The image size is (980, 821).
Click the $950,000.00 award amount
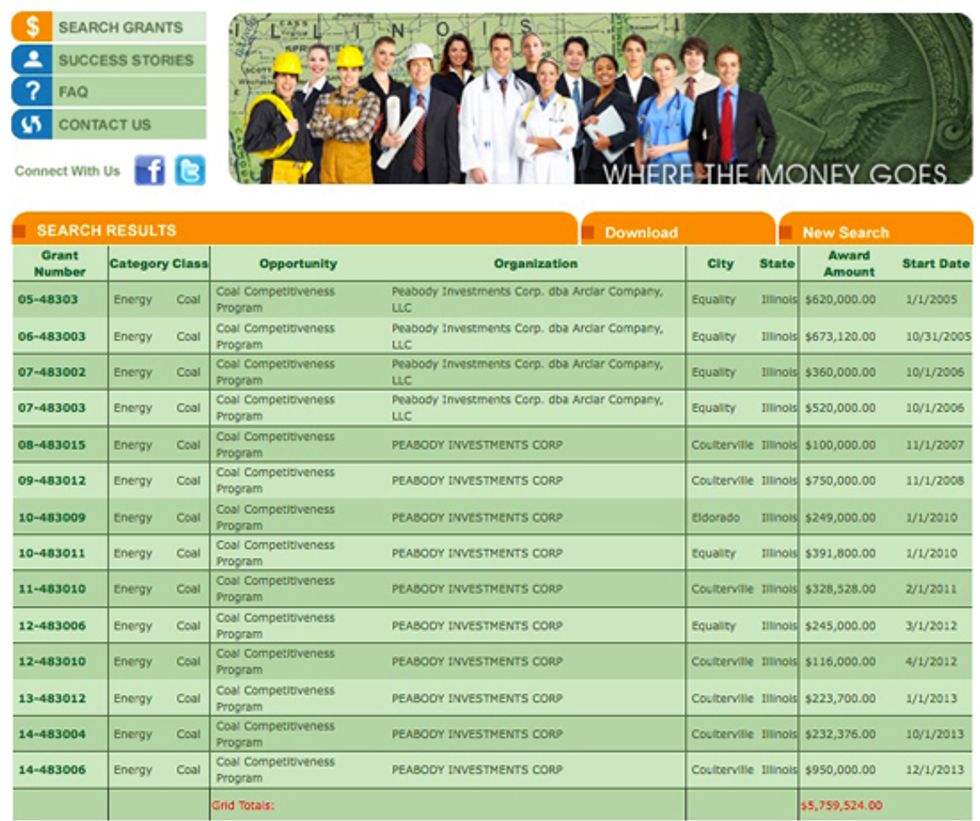pyautogui.click(x=840, y=769)
